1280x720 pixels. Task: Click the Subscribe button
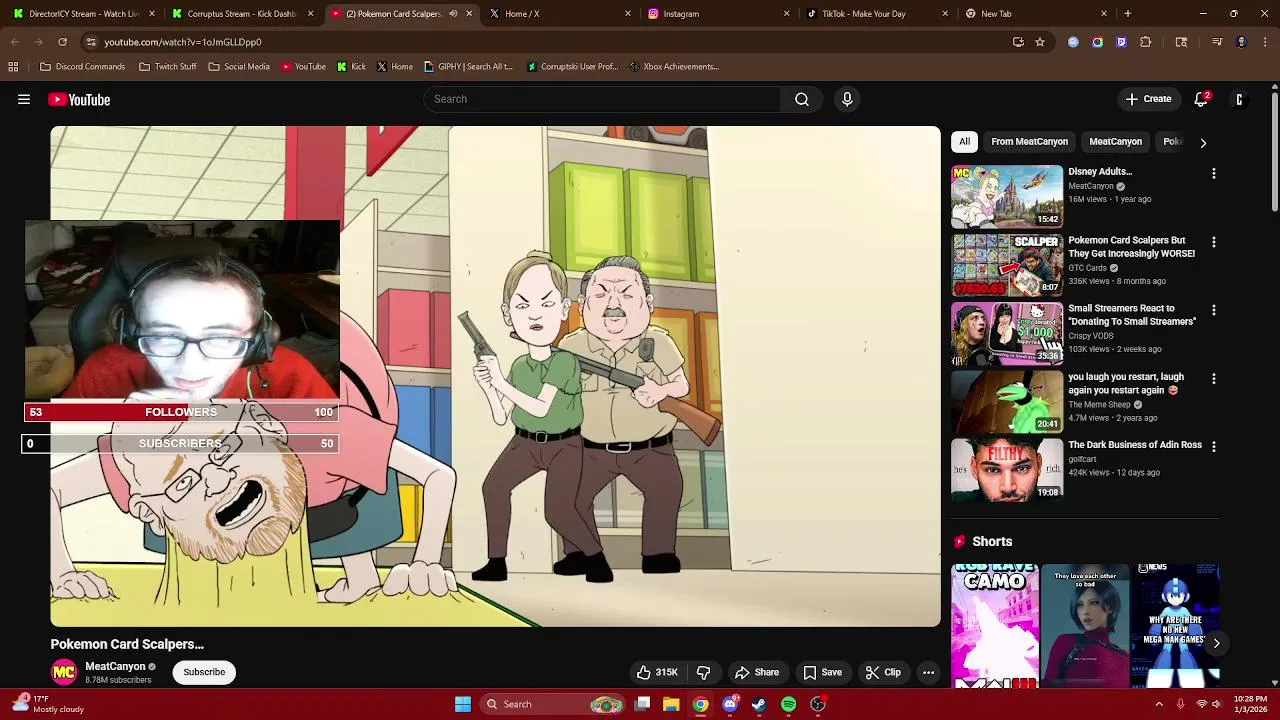204,672
